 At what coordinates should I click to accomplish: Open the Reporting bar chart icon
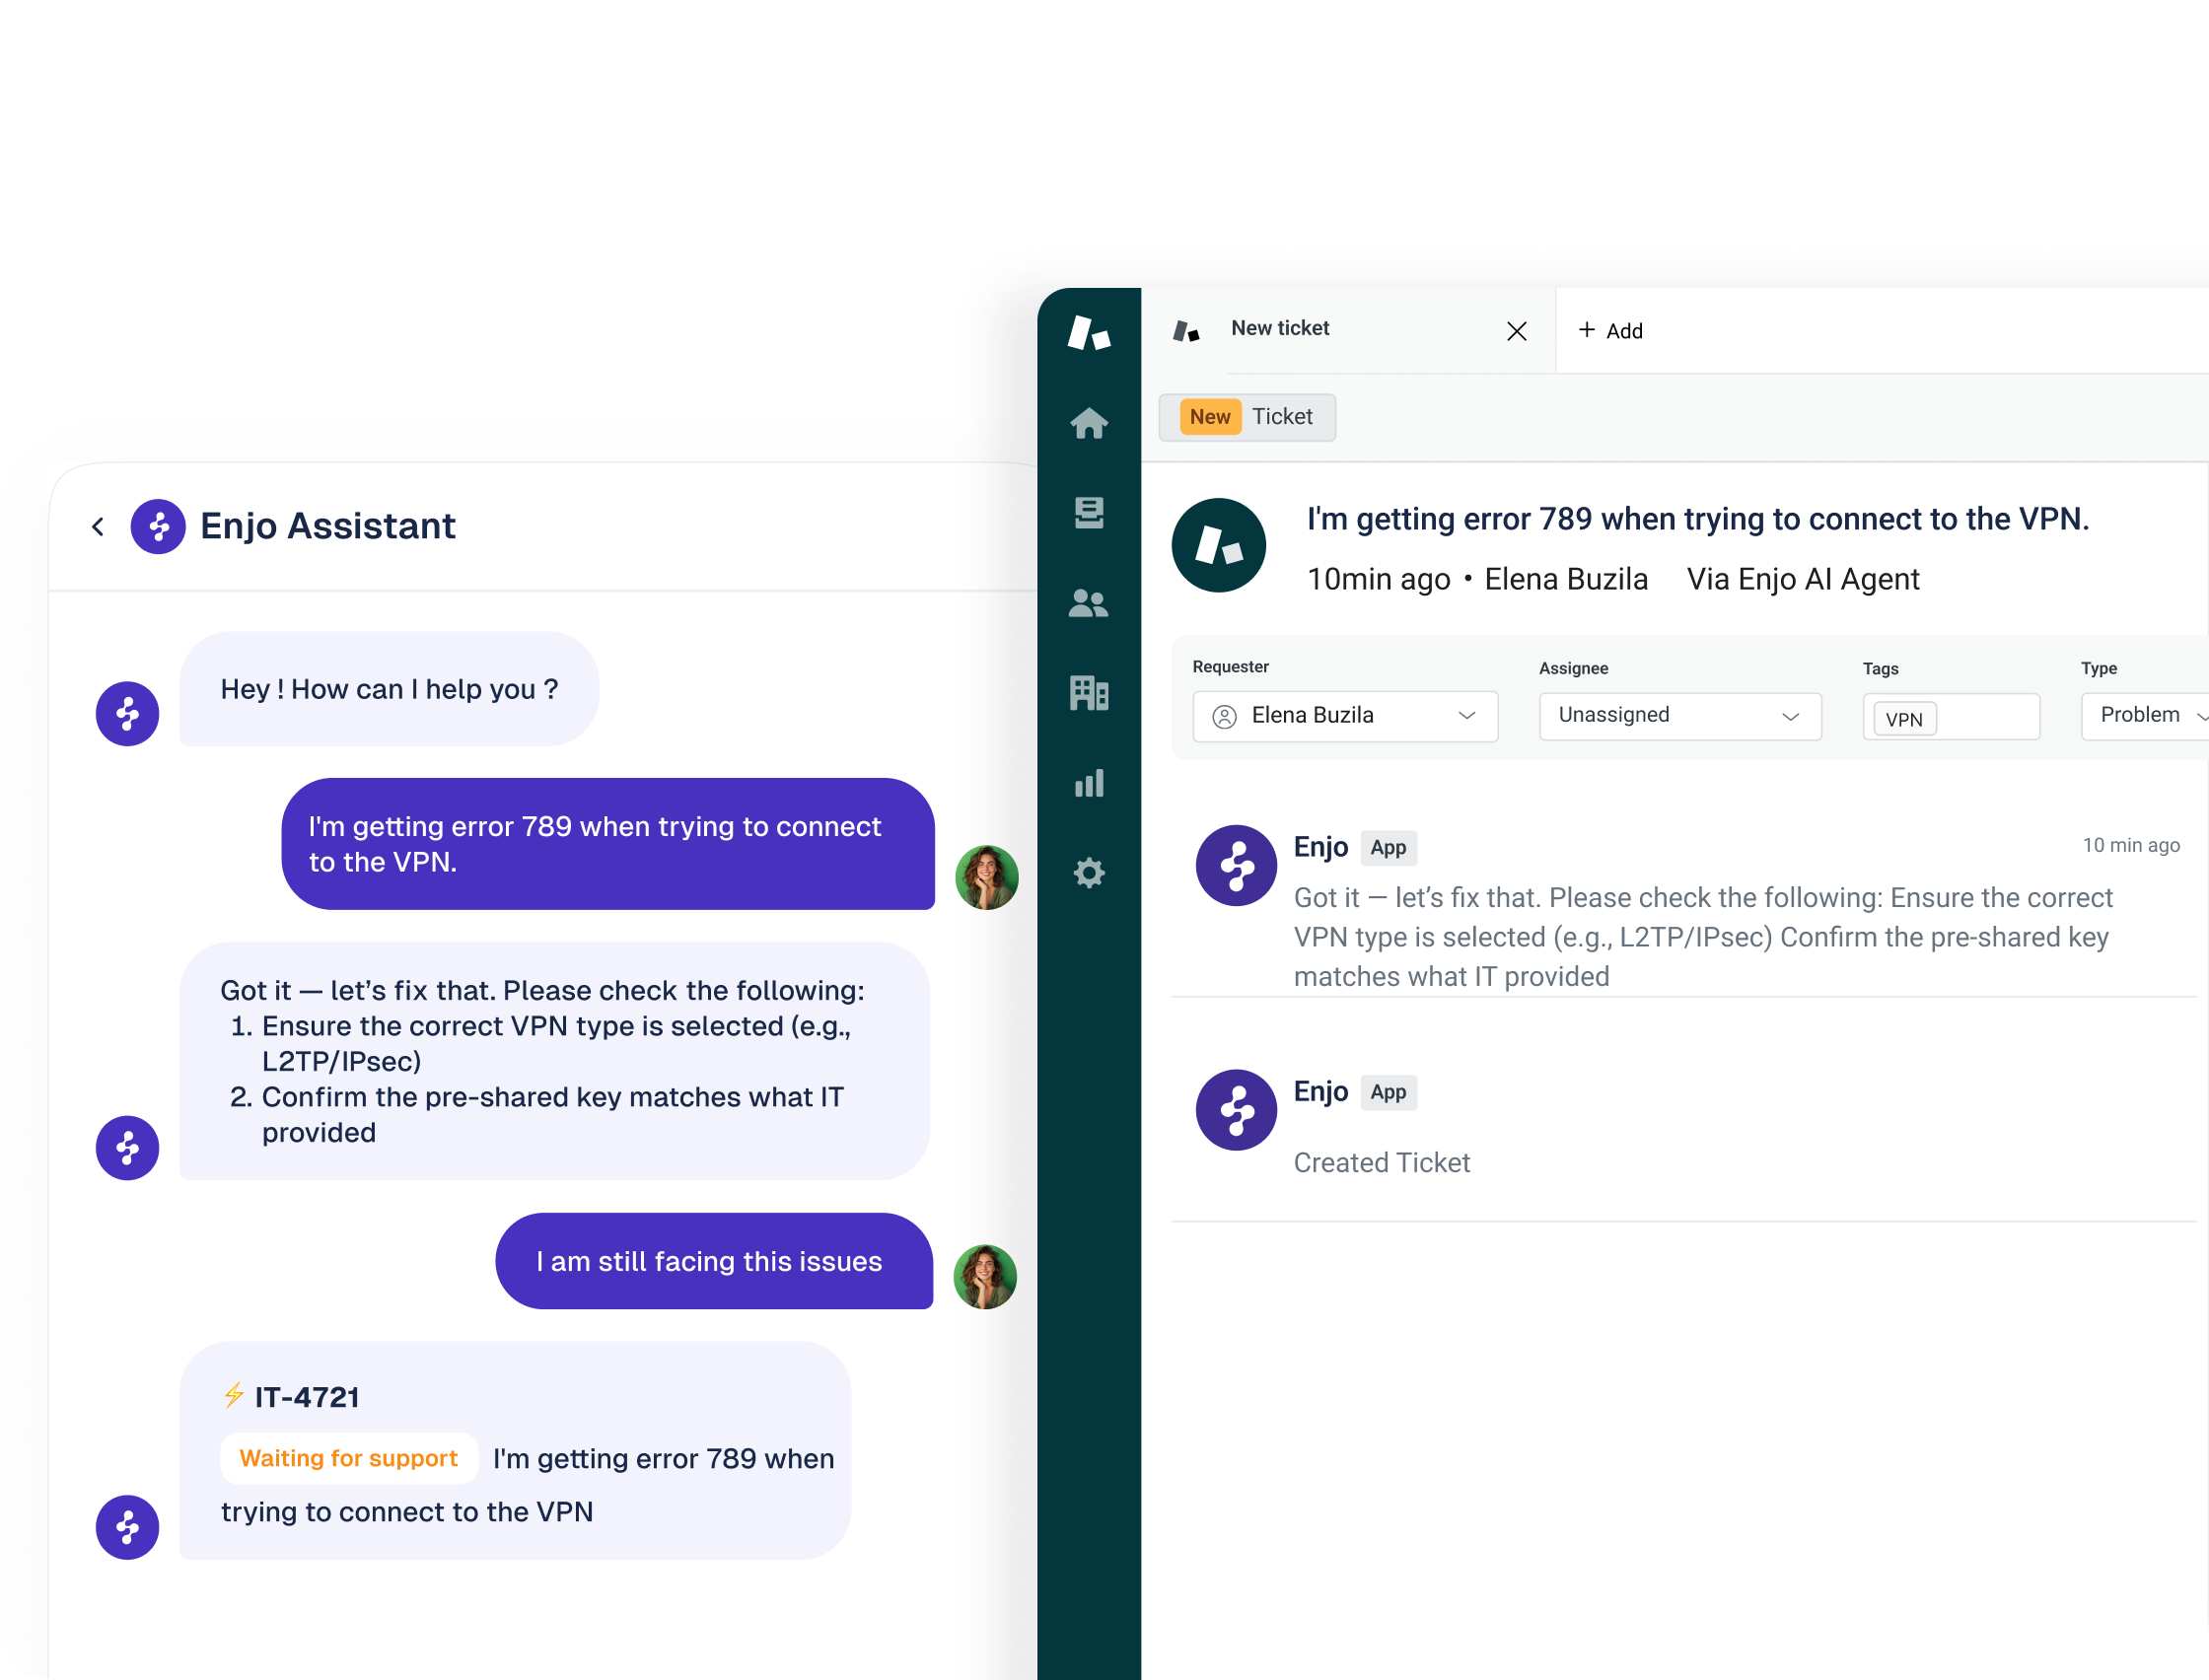click(1088, 782)
